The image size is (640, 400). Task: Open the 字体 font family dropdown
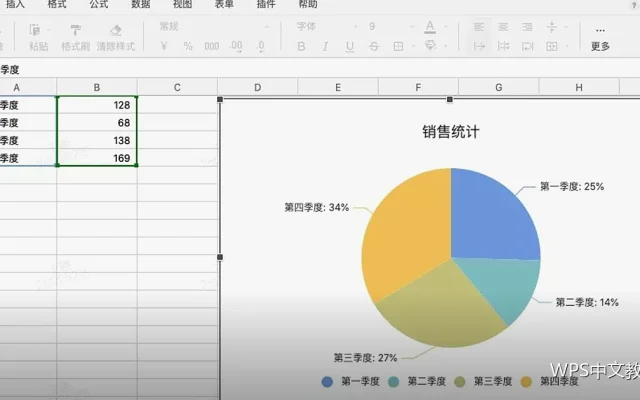click(327, 27)
